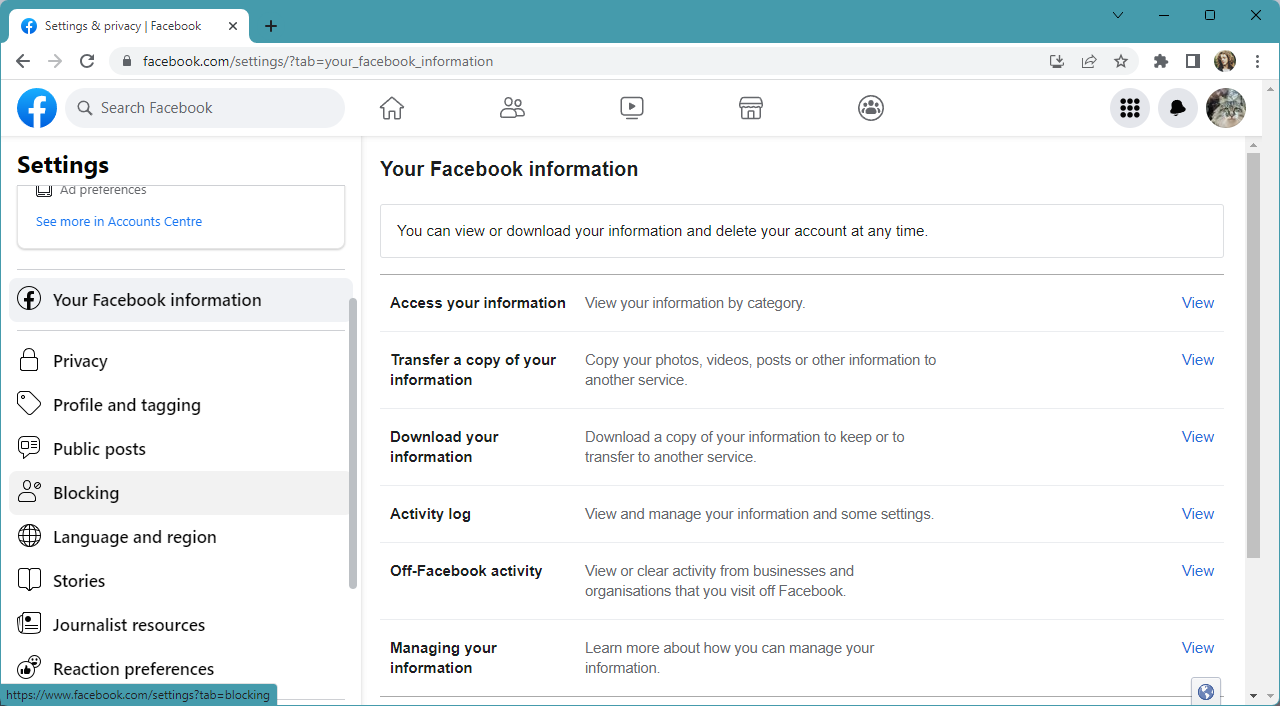Select the Settings & privacy browser tab
This screenshot has height=706, width=1280.
tap(120, 25)
